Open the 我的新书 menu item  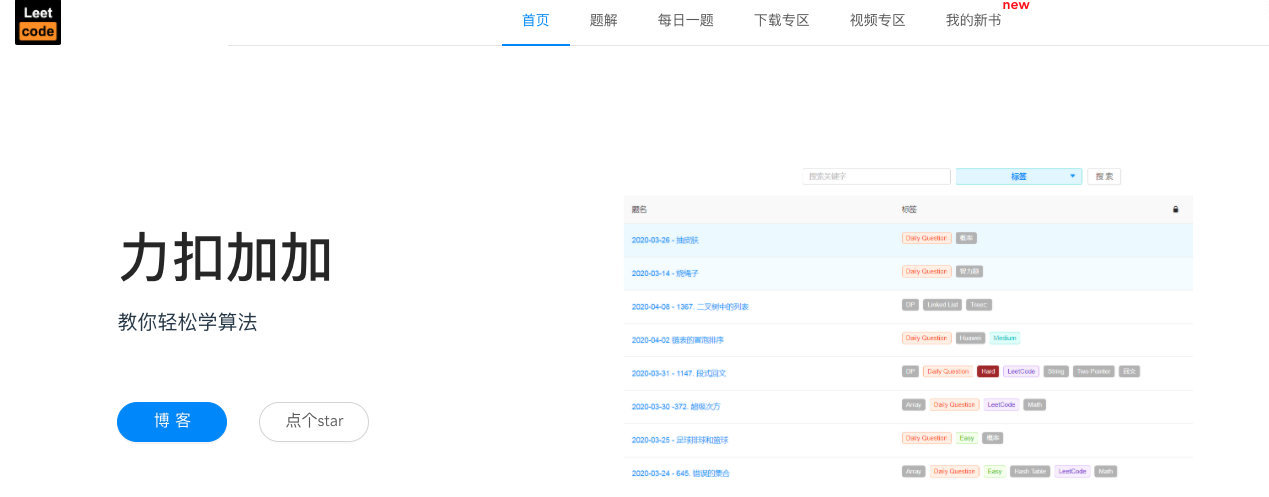(974, 20)
